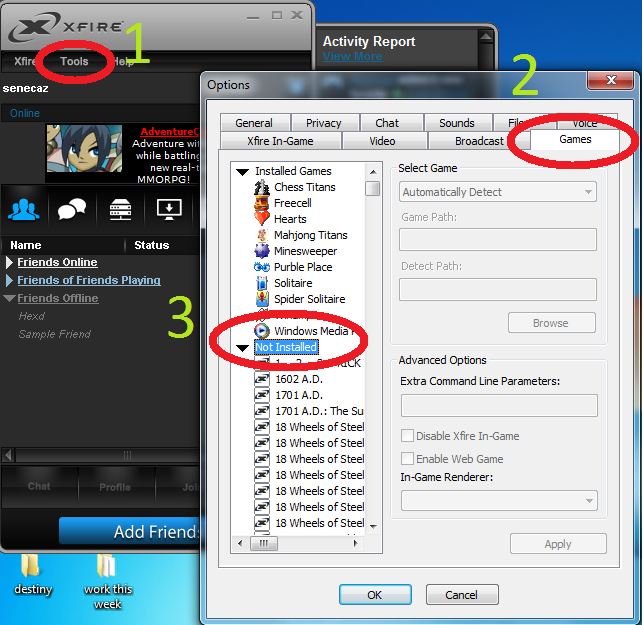Click the Online status link
The width and height of the screenshot is (643, 625).
25,113
